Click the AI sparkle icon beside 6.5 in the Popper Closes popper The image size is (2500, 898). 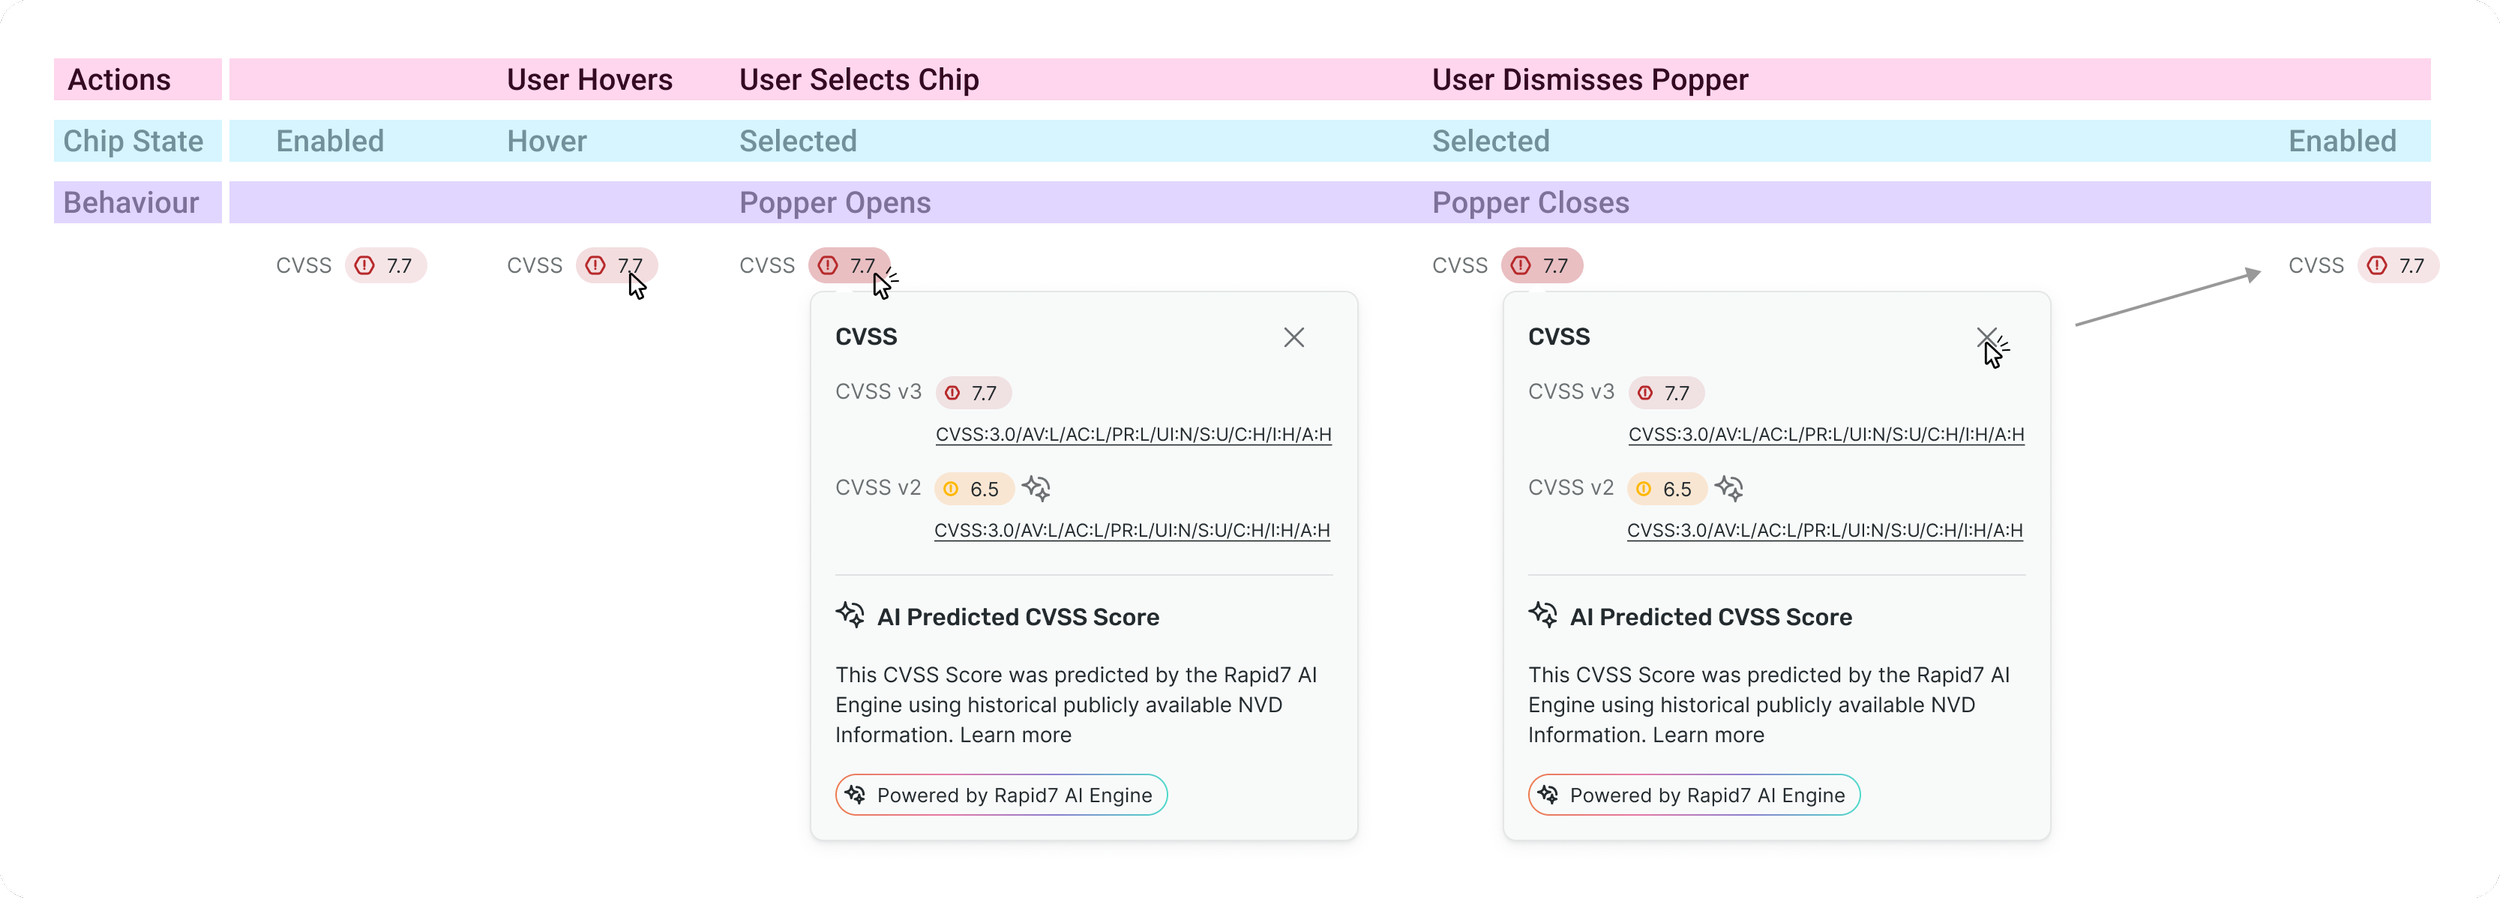click(x=1730, y=489)
